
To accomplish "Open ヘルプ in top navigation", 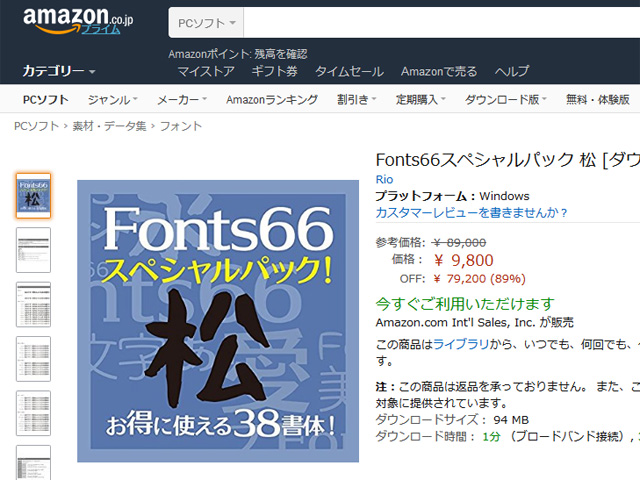I will click(x=512, y=71).
